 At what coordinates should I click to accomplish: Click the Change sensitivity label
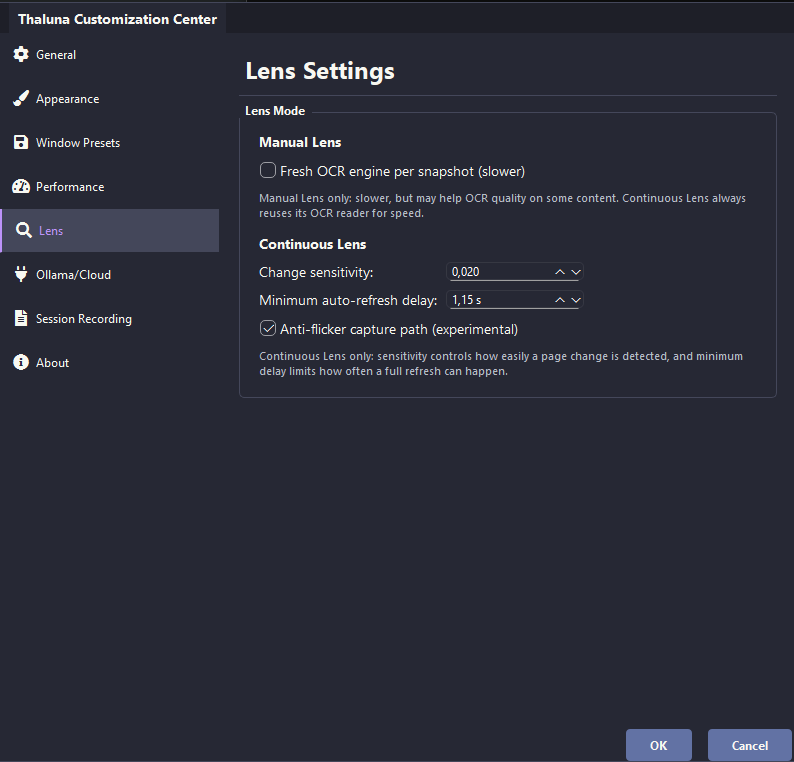[x=316, y=272]
